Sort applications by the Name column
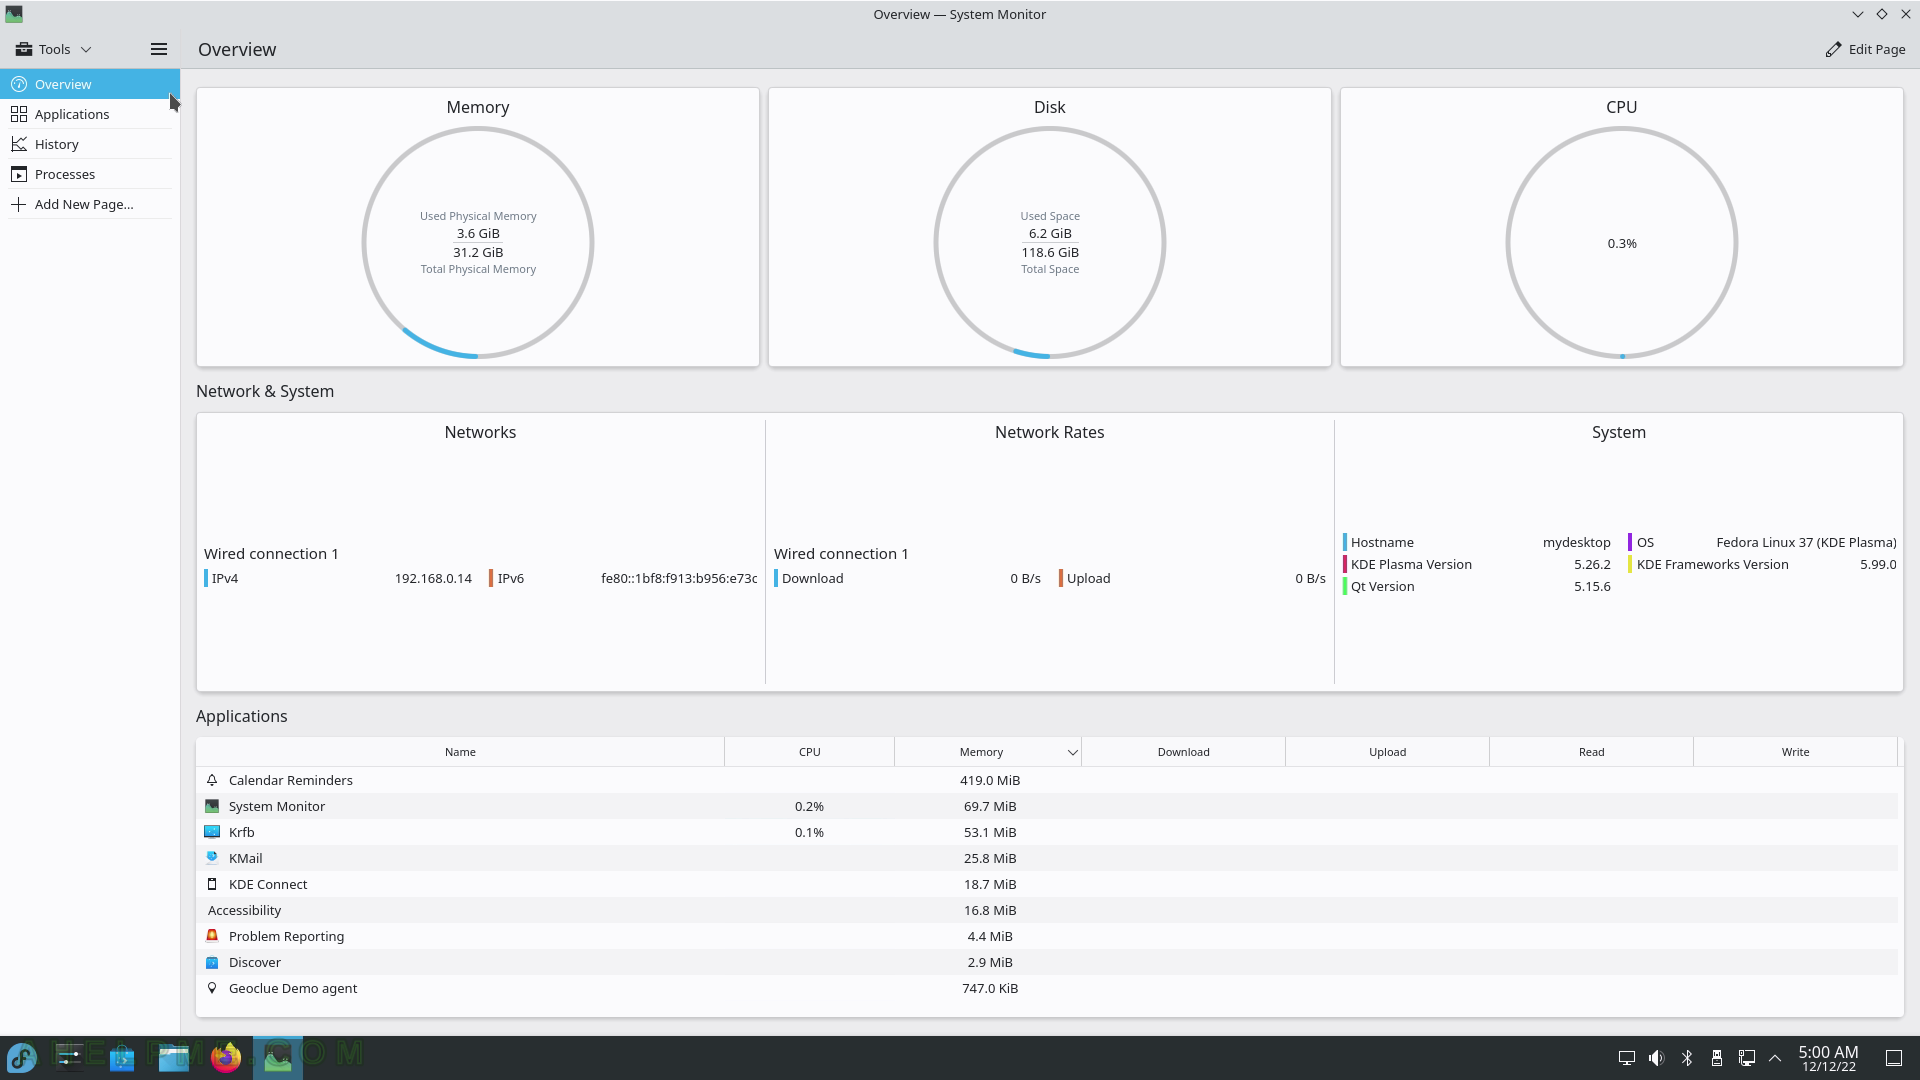1920x1080 pixels. (460, 752)
